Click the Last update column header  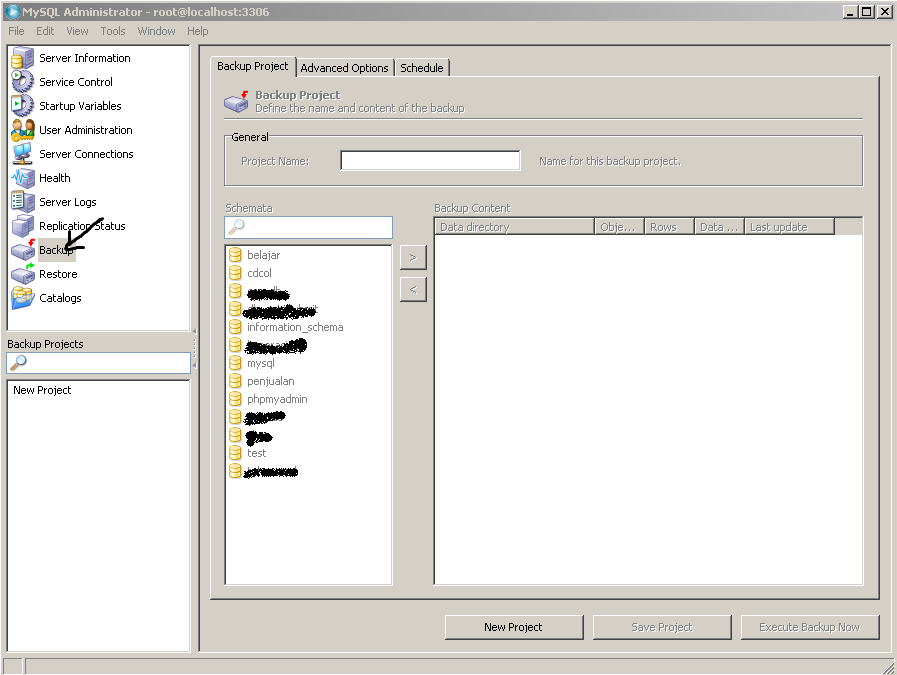(x=789, y=227)
